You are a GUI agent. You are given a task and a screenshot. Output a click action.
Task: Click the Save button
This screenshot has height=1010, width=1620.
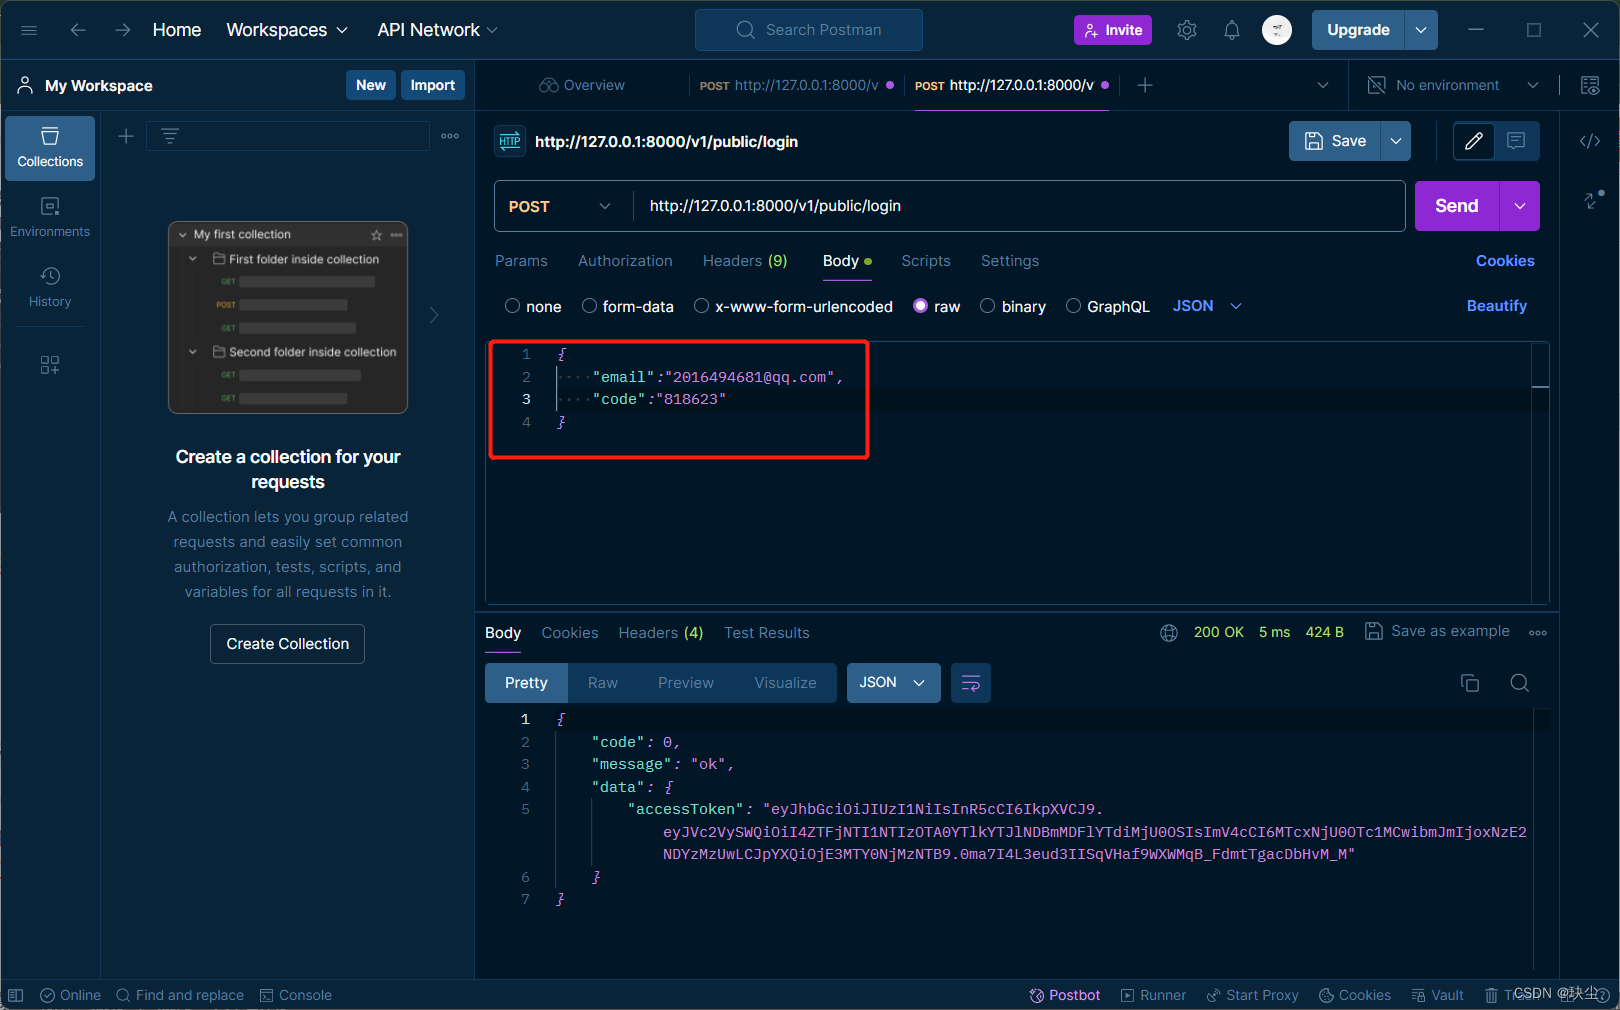click(1335, 141)
